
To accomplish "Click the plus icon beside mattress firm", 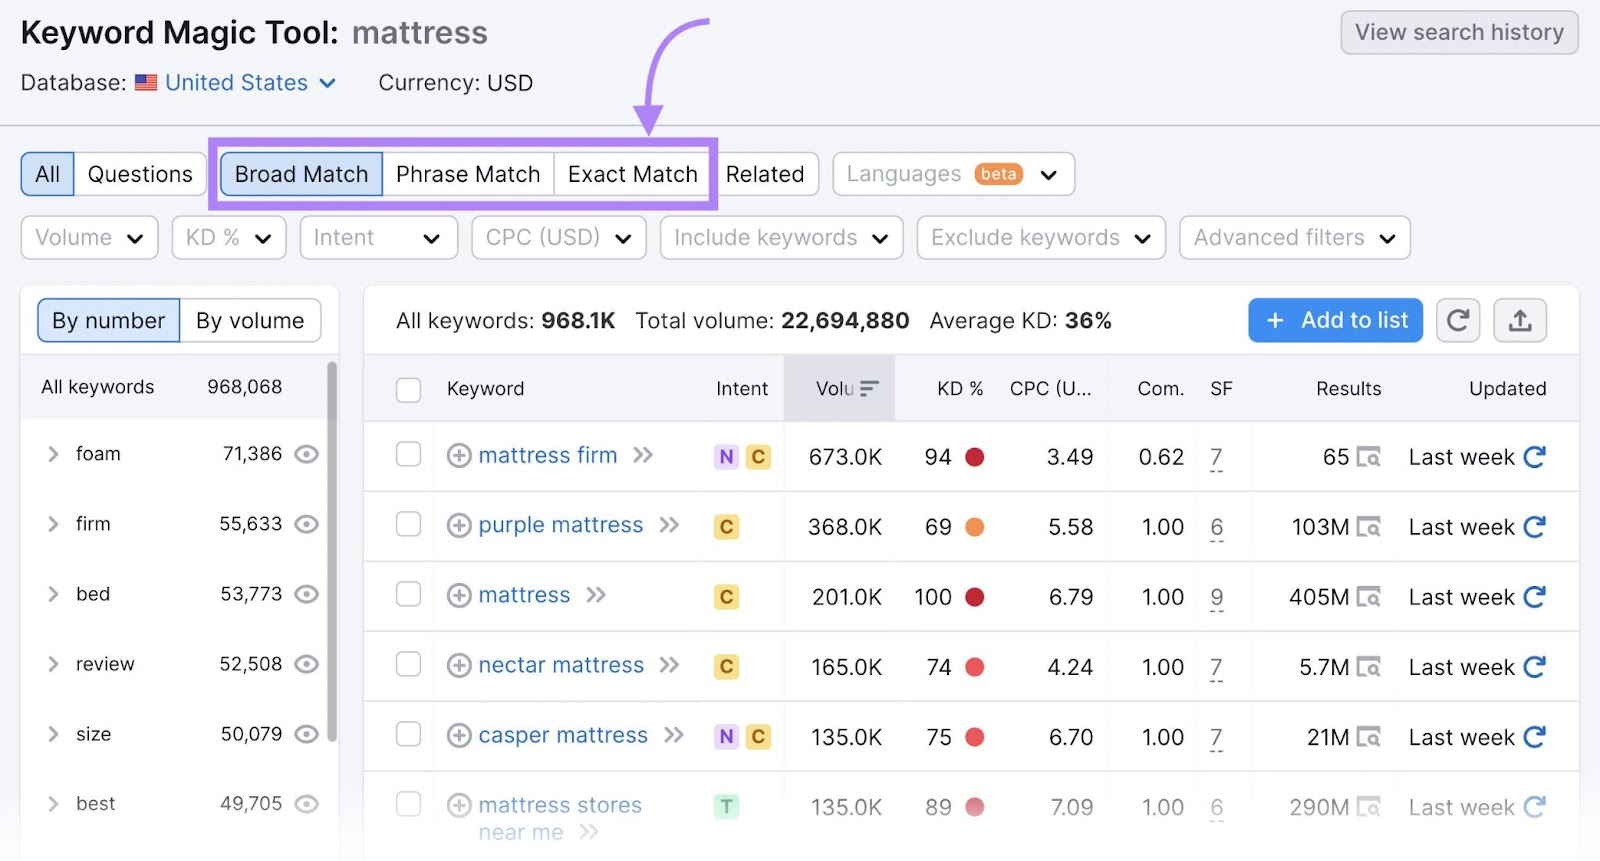I will coord(459,456).
